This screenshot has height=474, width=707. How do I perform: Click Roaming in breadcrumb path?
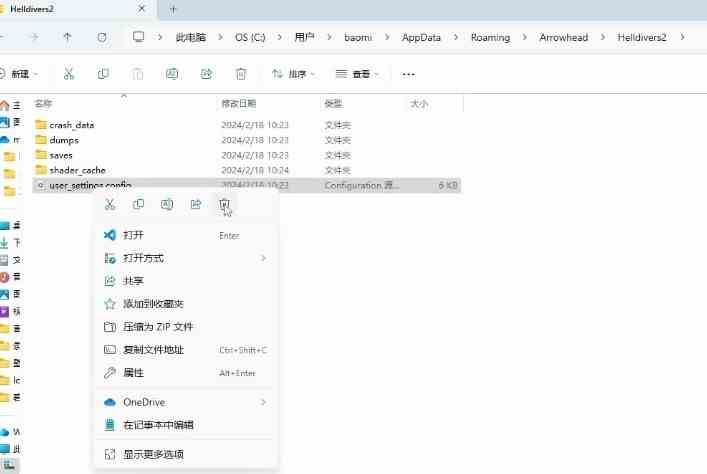point(491,37)
